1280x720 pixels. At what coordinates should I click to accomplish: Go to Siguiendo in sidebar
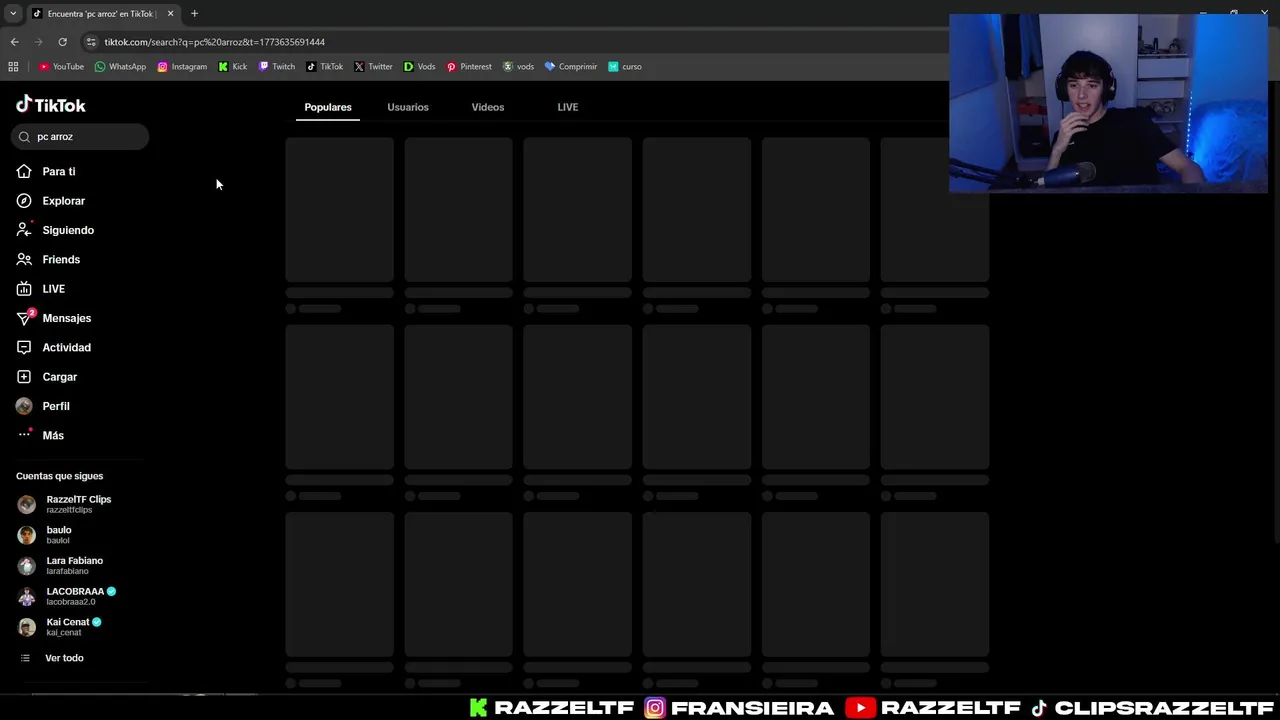[x=55, y=230]
